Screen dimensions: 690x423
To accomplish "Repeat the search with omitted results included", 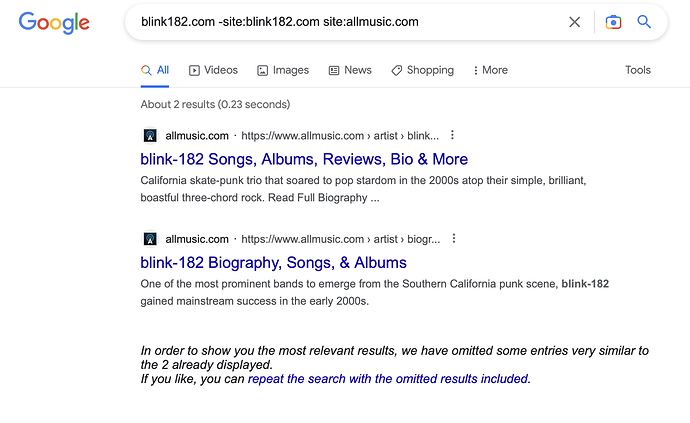I will [x=388, y=379].
